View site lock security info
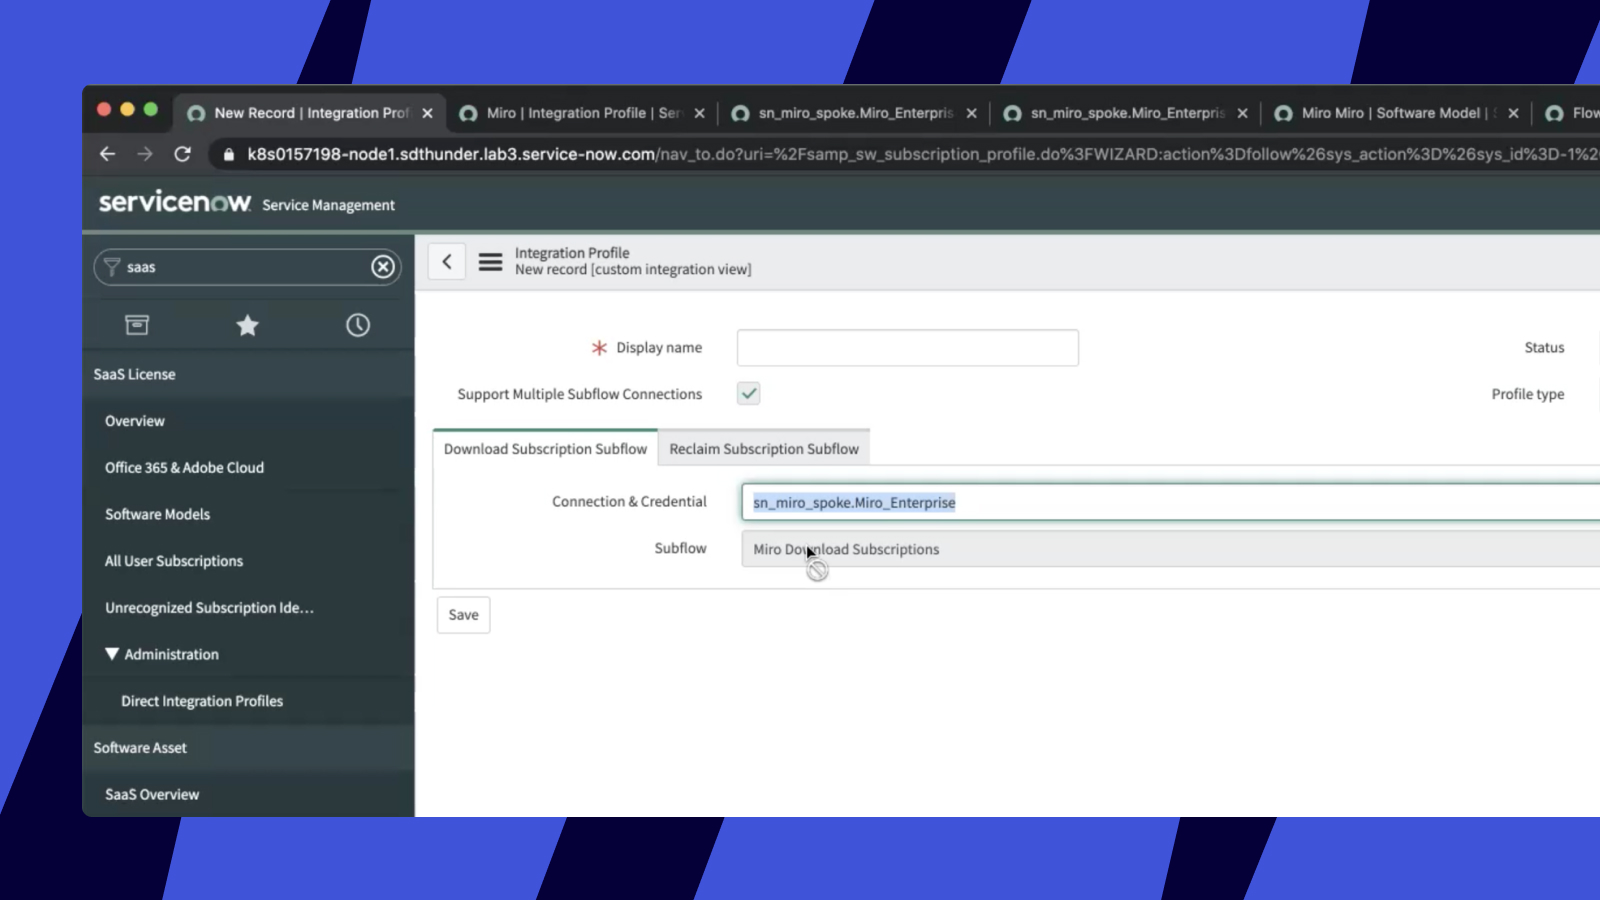This screenshot has width=1600, height=900. (228, 154)
